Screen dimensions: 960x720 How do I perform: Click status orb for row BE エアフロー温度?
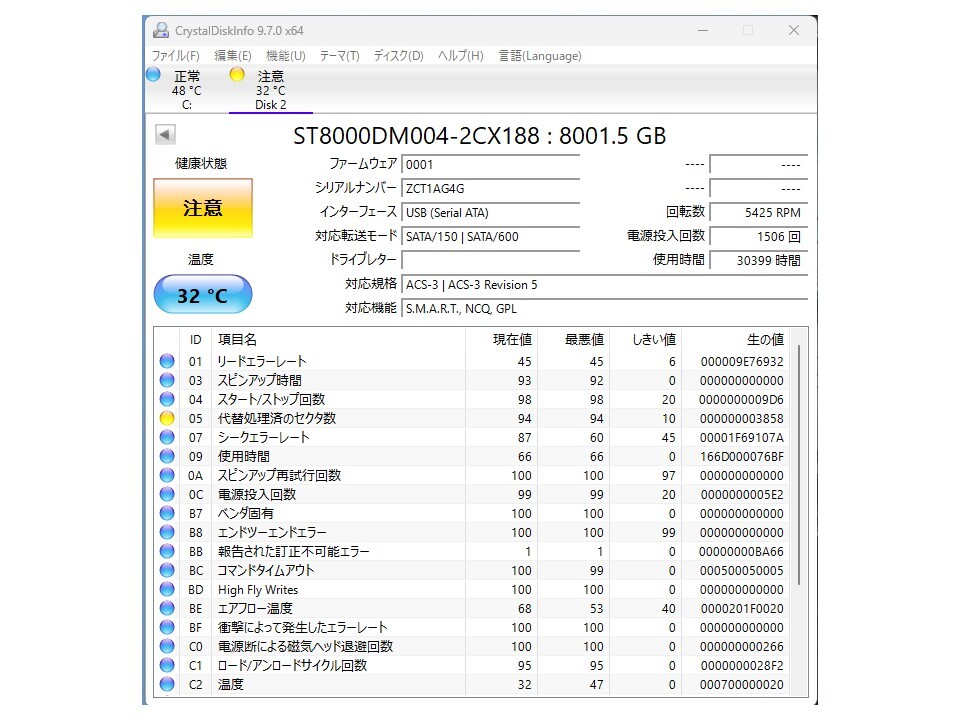click(x=167, y=608)
